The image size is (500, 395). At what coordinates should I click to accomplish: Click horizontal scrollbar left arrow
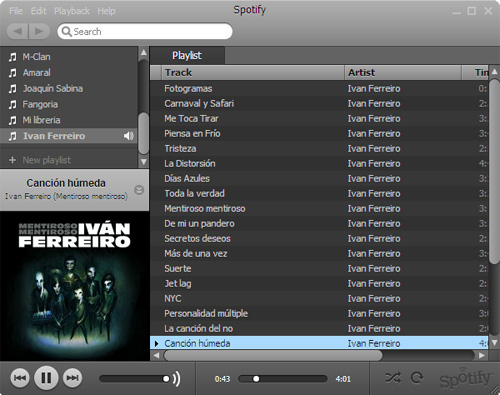click(156, 355)
